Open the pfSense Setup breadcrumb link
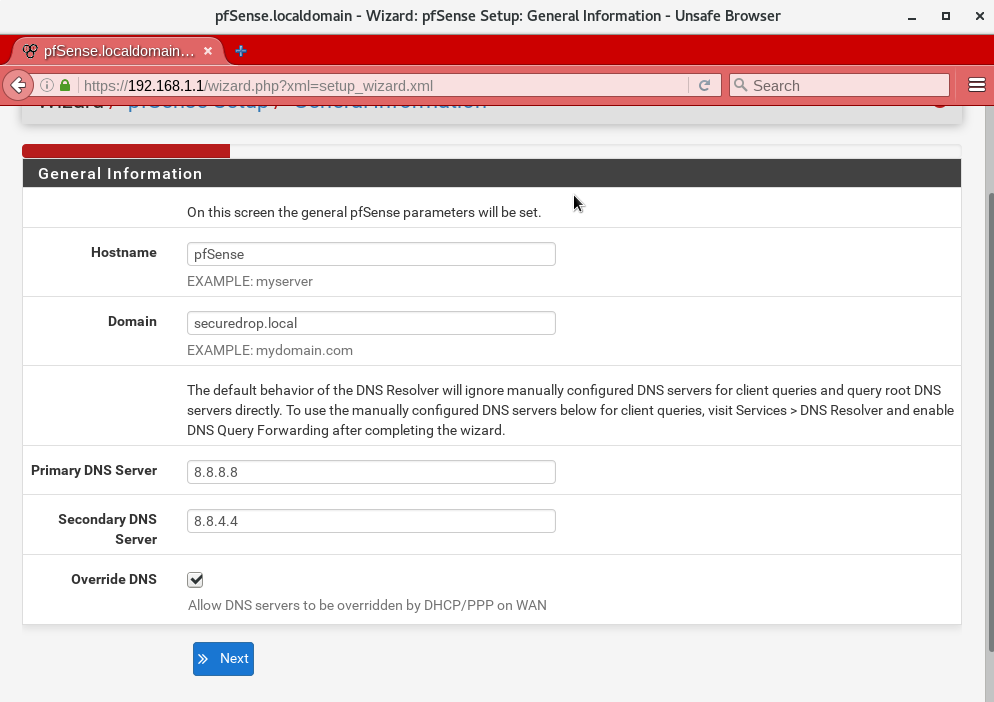The width and height of the screenshot is (994, 702). click(198, 101)
